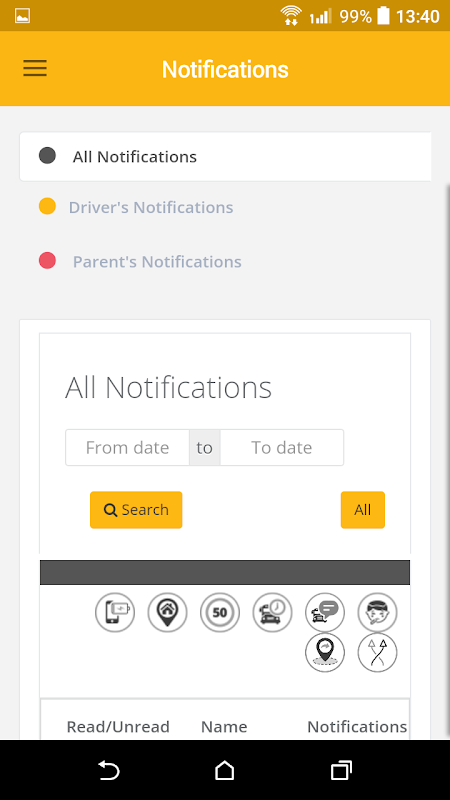
Task: Filter by phone battery notification icon
Action: (x=115, y=612)
